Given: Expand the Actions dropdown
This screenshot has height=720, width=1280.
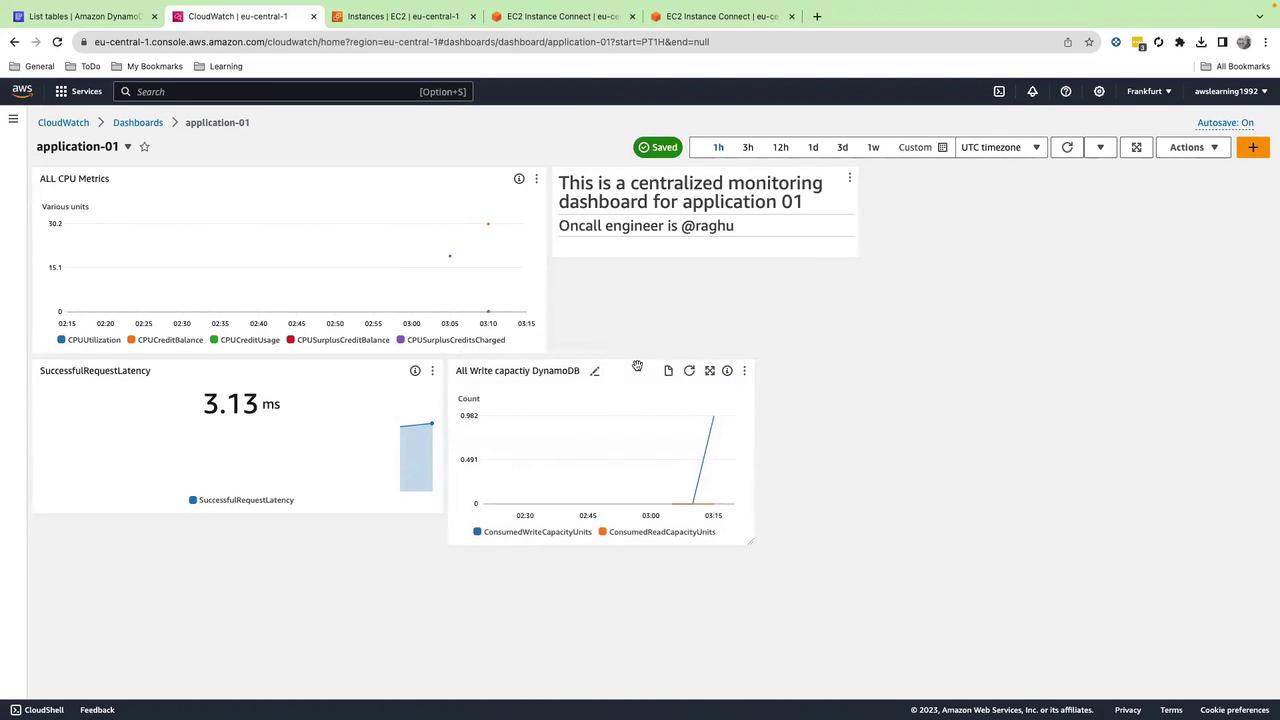Looking at the screenshot, I should (1194, 147).
